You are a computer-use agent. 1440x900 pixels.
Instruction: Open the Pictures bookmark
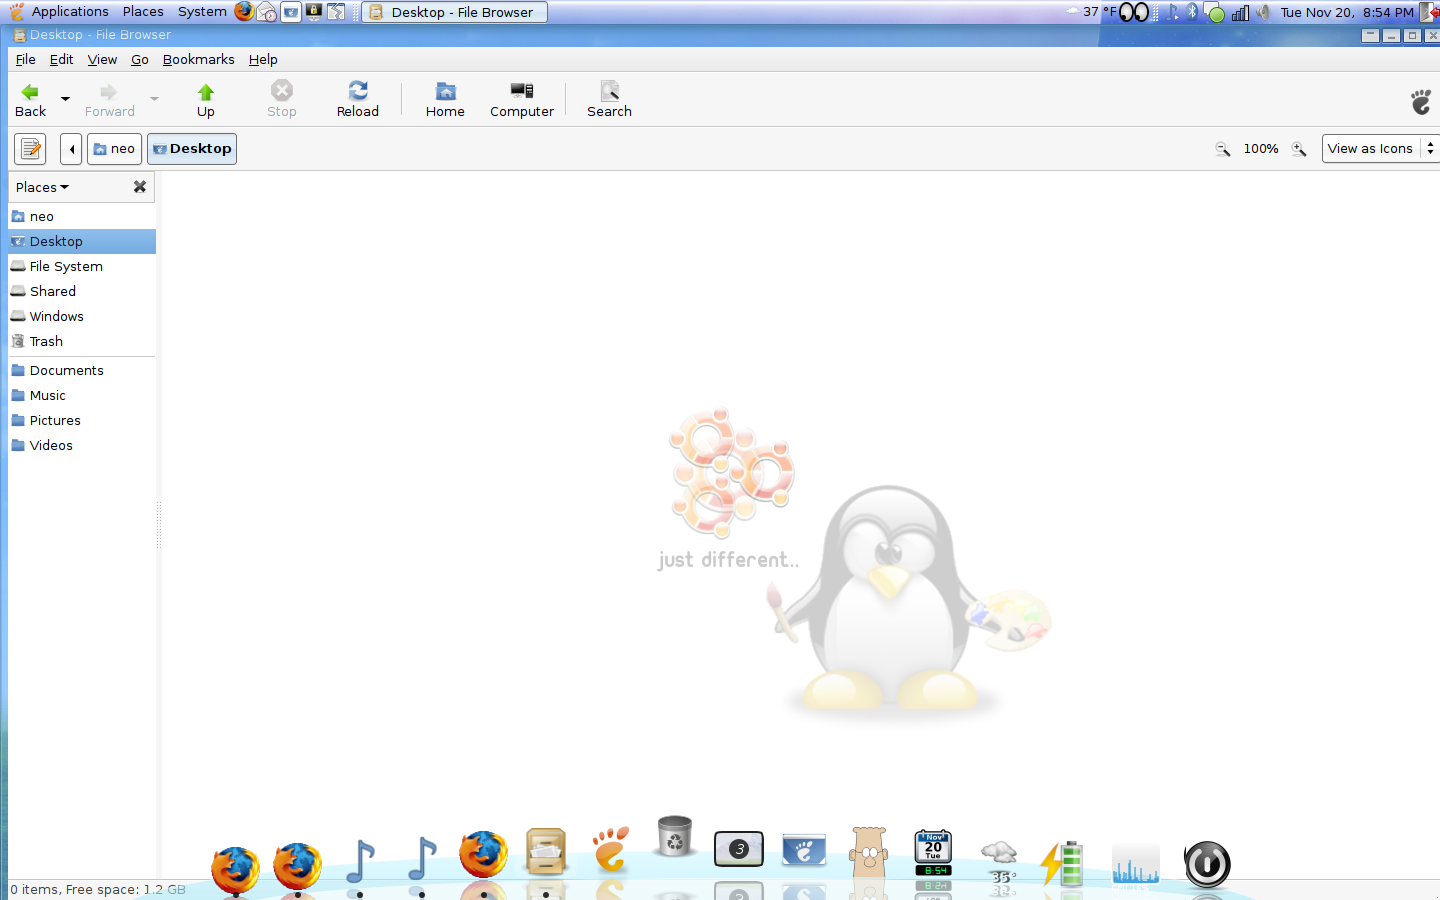click(82, 420)
